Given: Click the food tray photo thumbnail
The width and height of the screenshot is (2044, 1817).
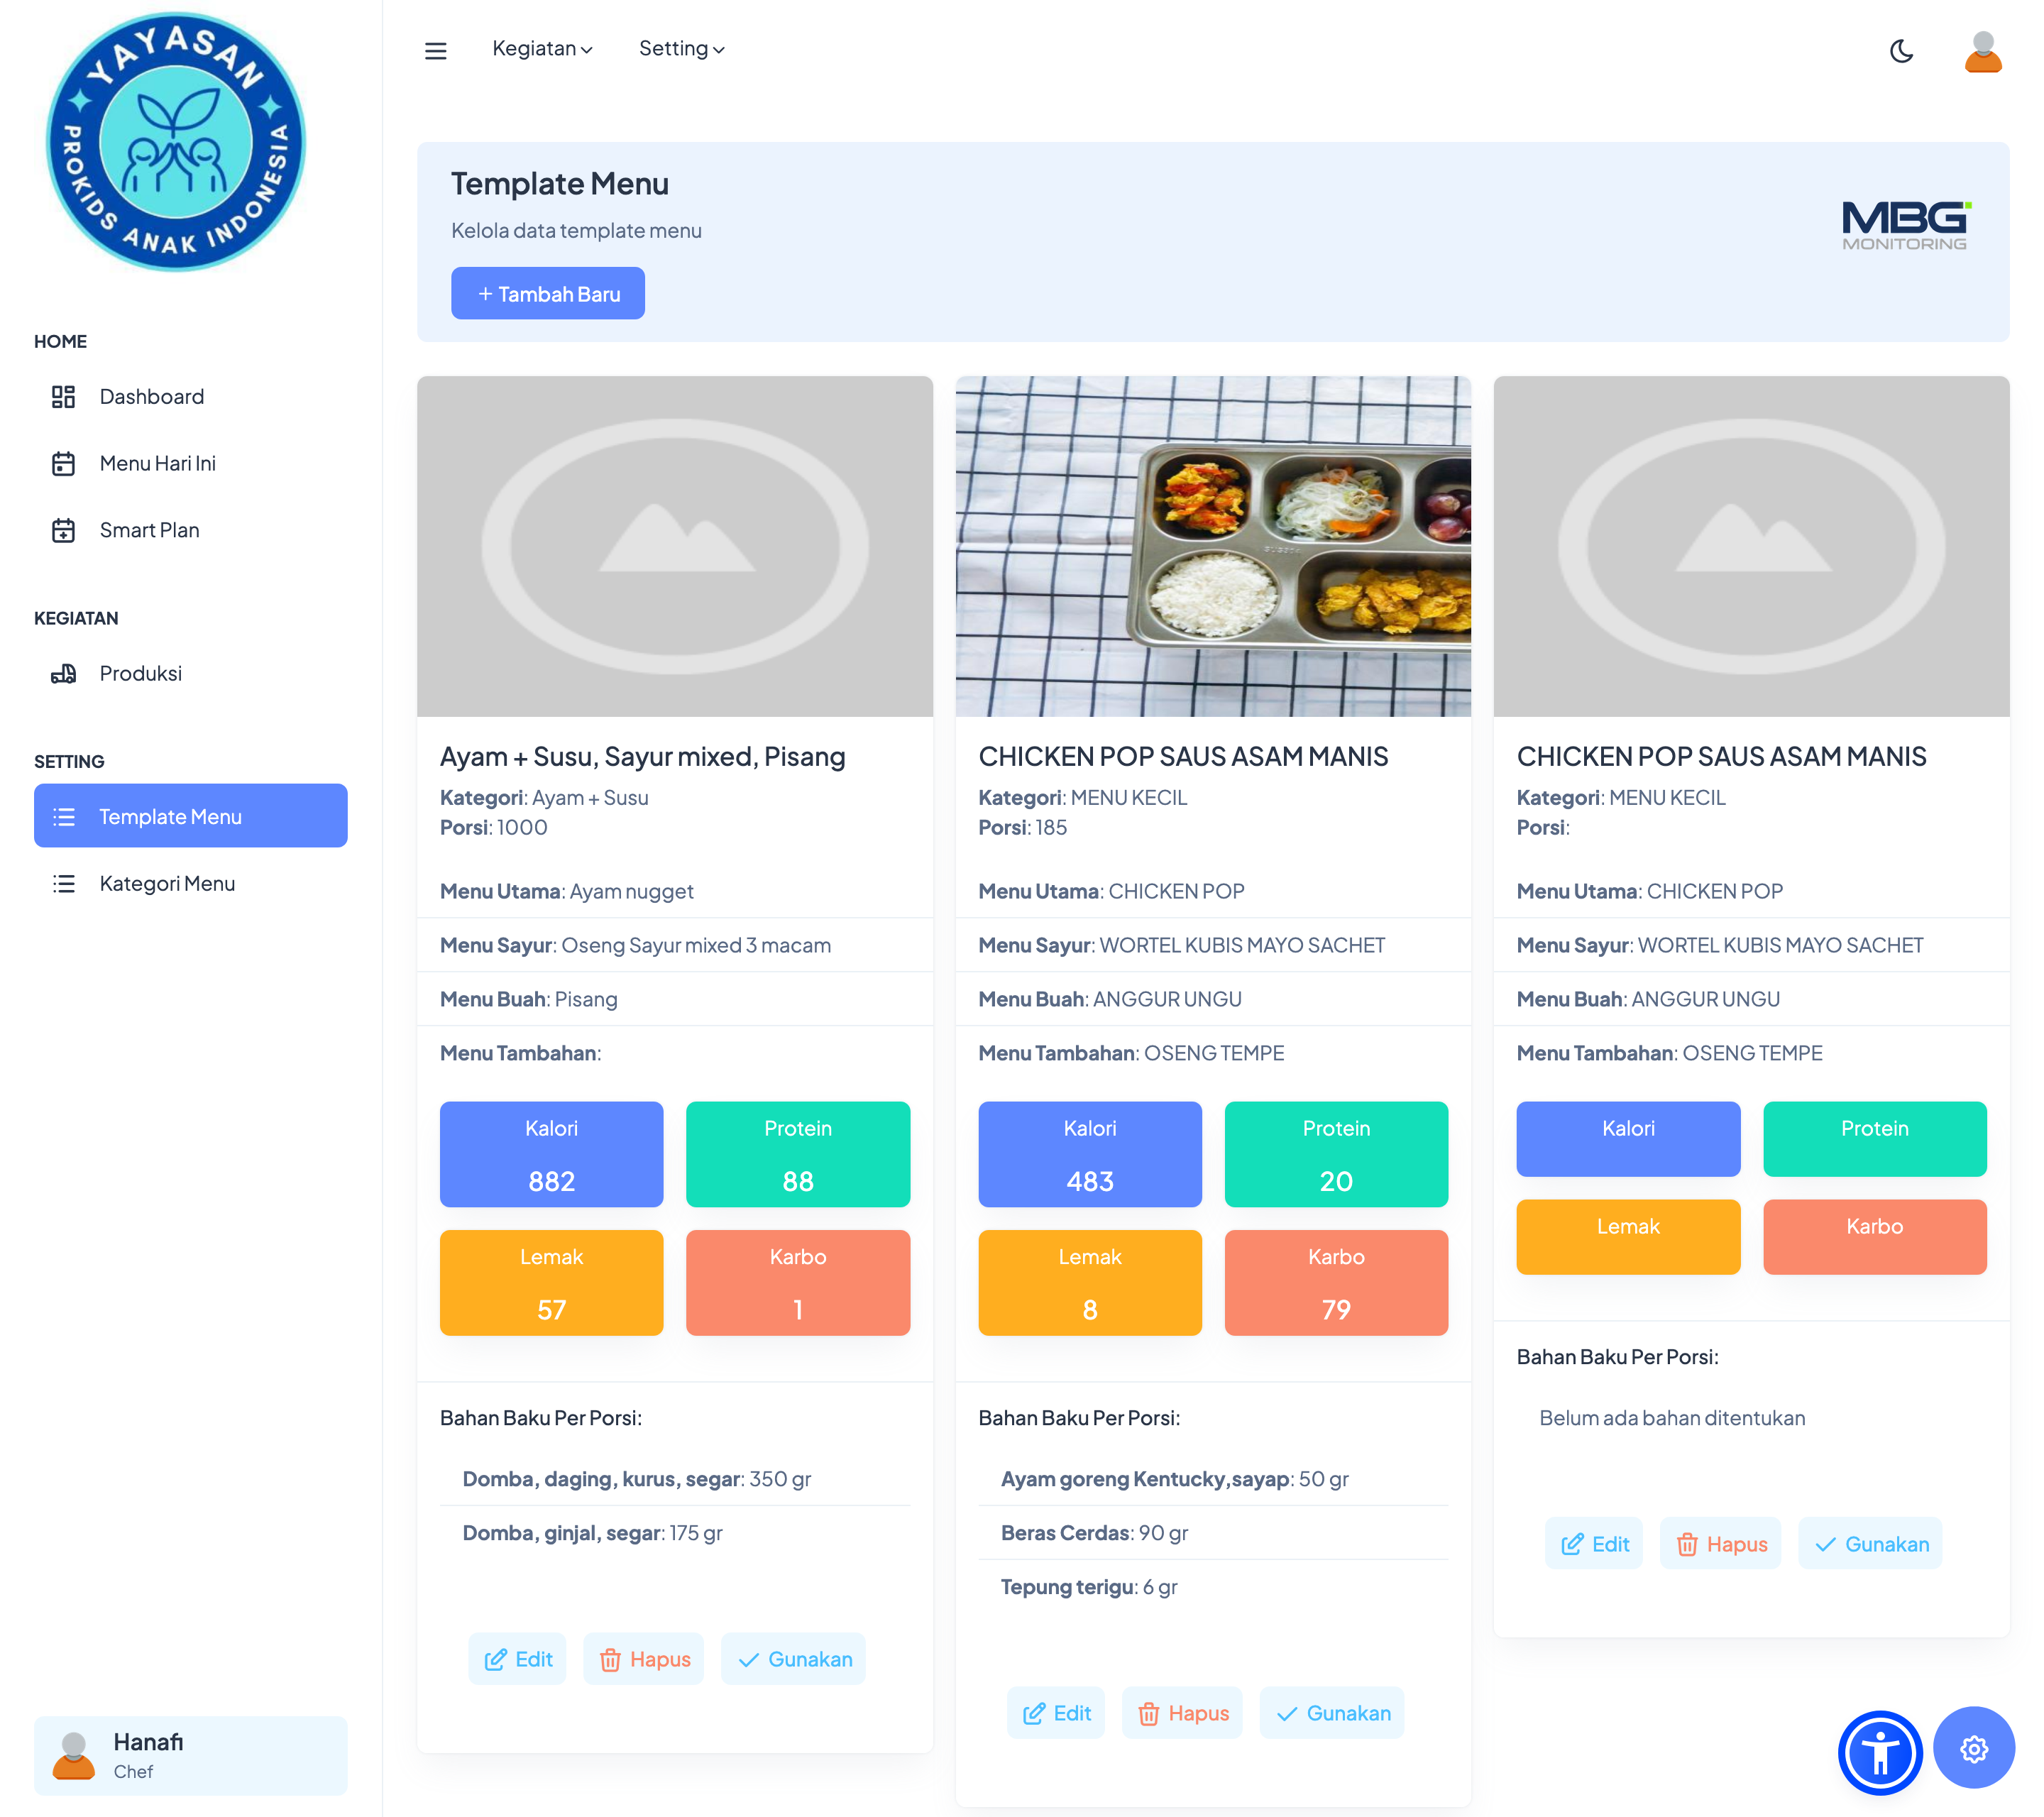Looking at the screenshot, I should [1213, 546].
